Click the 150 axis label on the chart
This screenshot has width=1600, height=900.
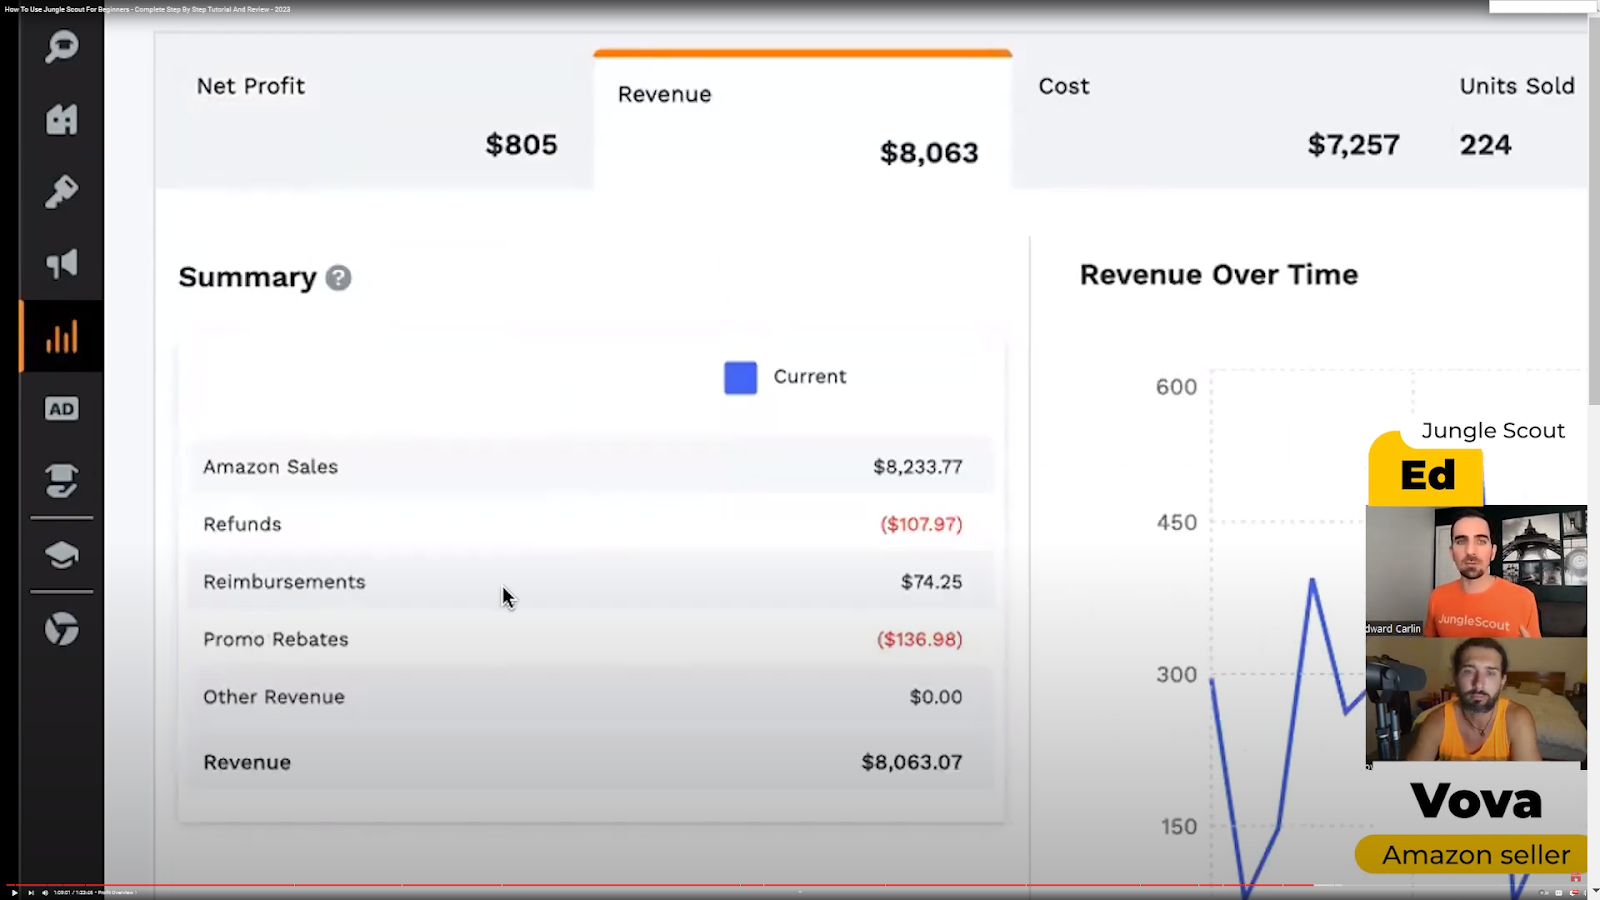click(1179, 827)
